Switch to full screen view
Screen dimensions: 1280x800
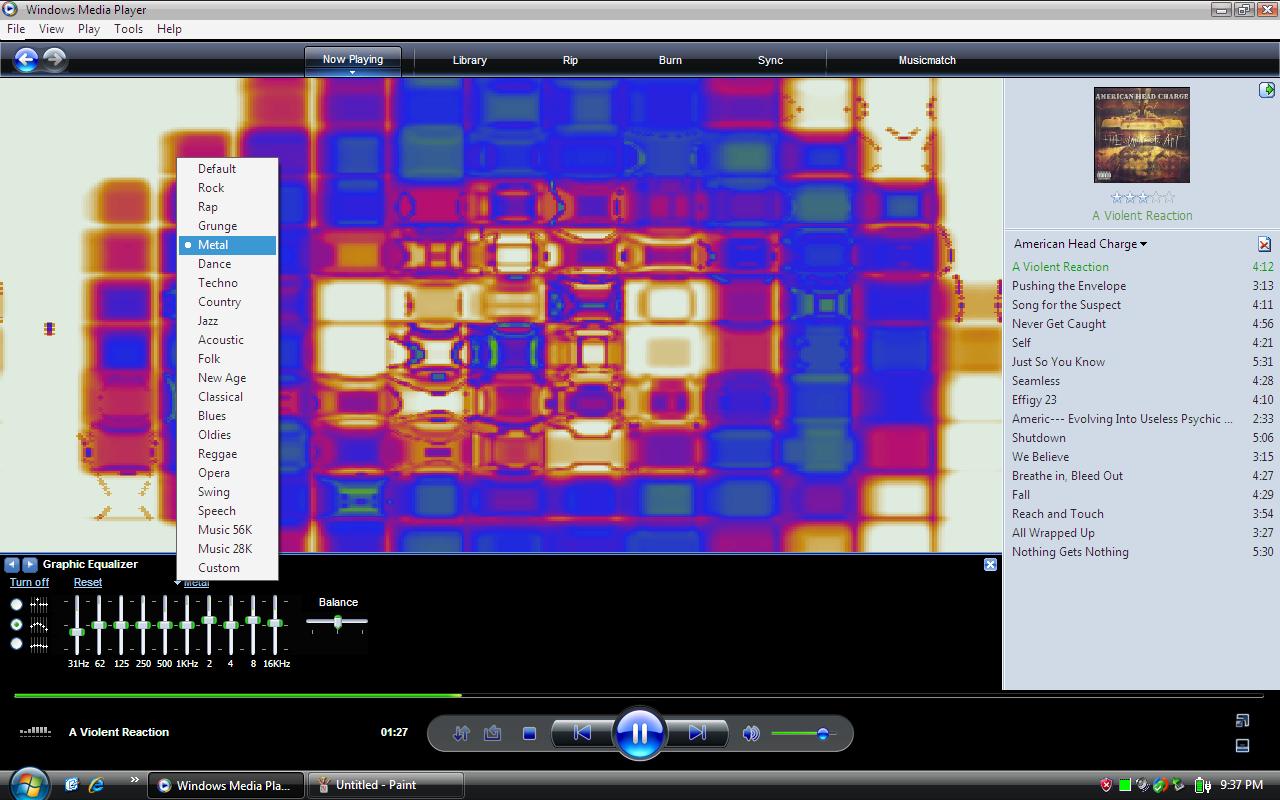pyautogui.click(x=1243, y=720)
